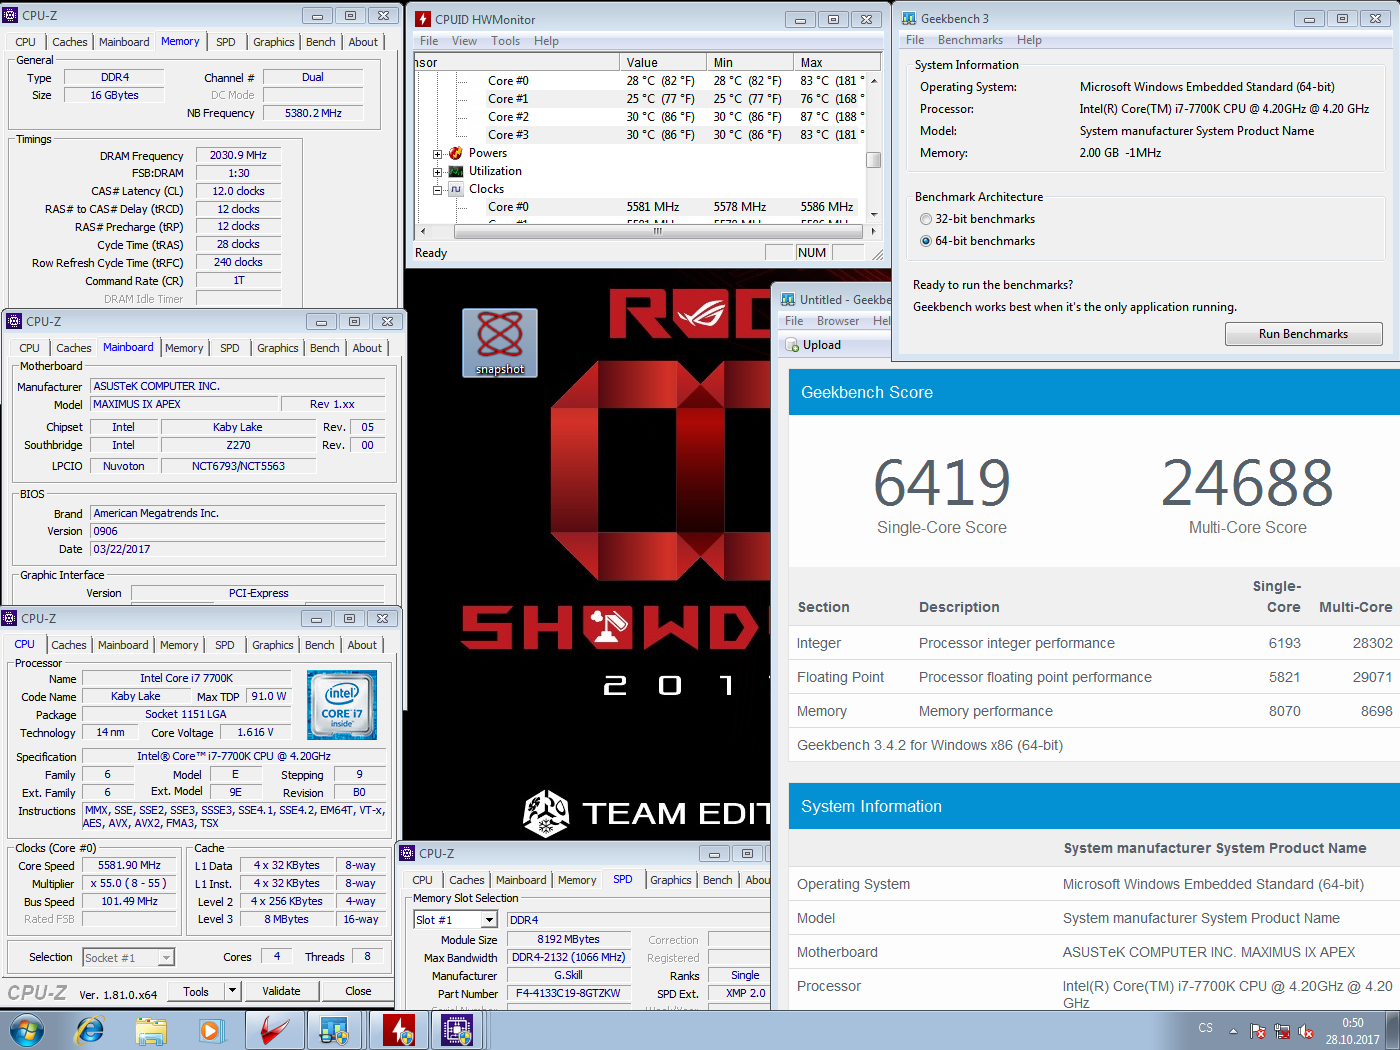Screen dimensions: 1400x1050
Task: Open Memory tab in CPU-Z SPD window
Action: click(577, 880)
